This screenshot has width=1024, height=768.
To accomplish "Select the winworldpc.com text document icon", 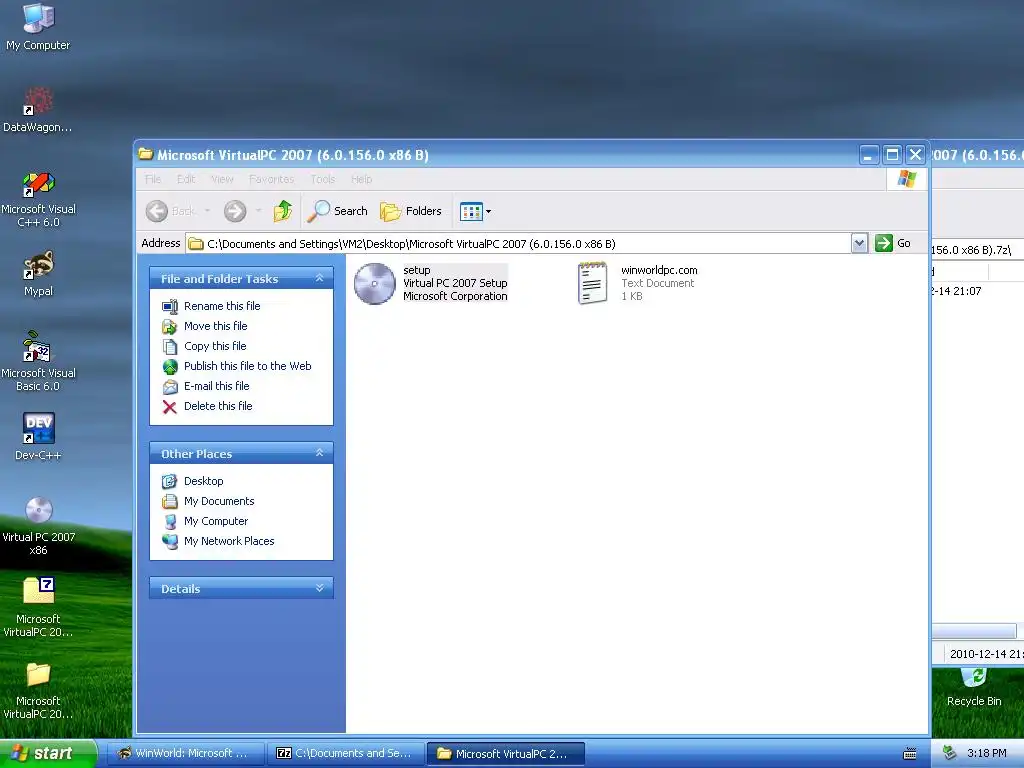I will [592, 283].
